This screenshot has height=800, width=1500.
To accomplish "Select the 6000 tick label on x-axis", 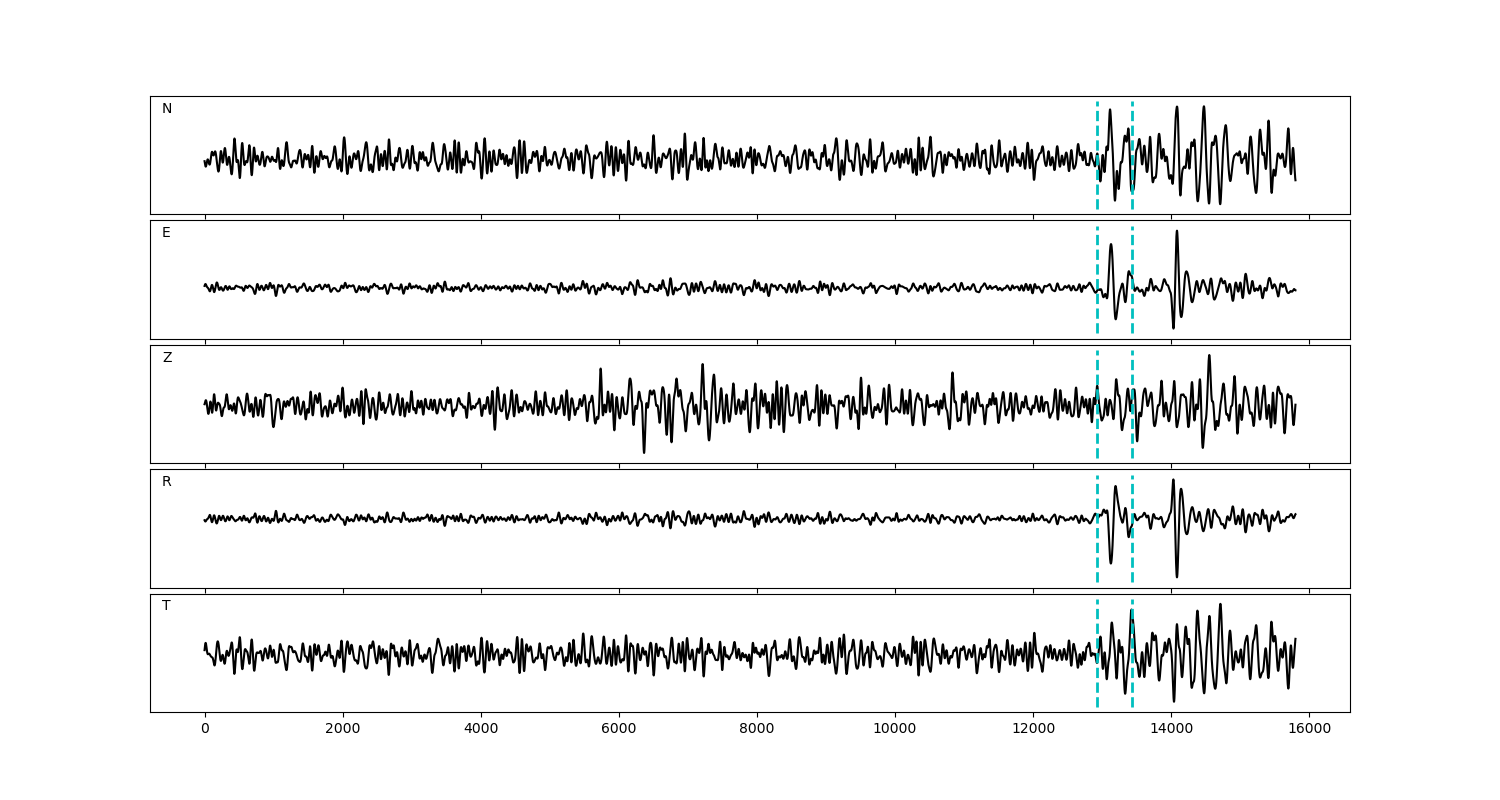I will pyautogui.click(x=619, y=730).
